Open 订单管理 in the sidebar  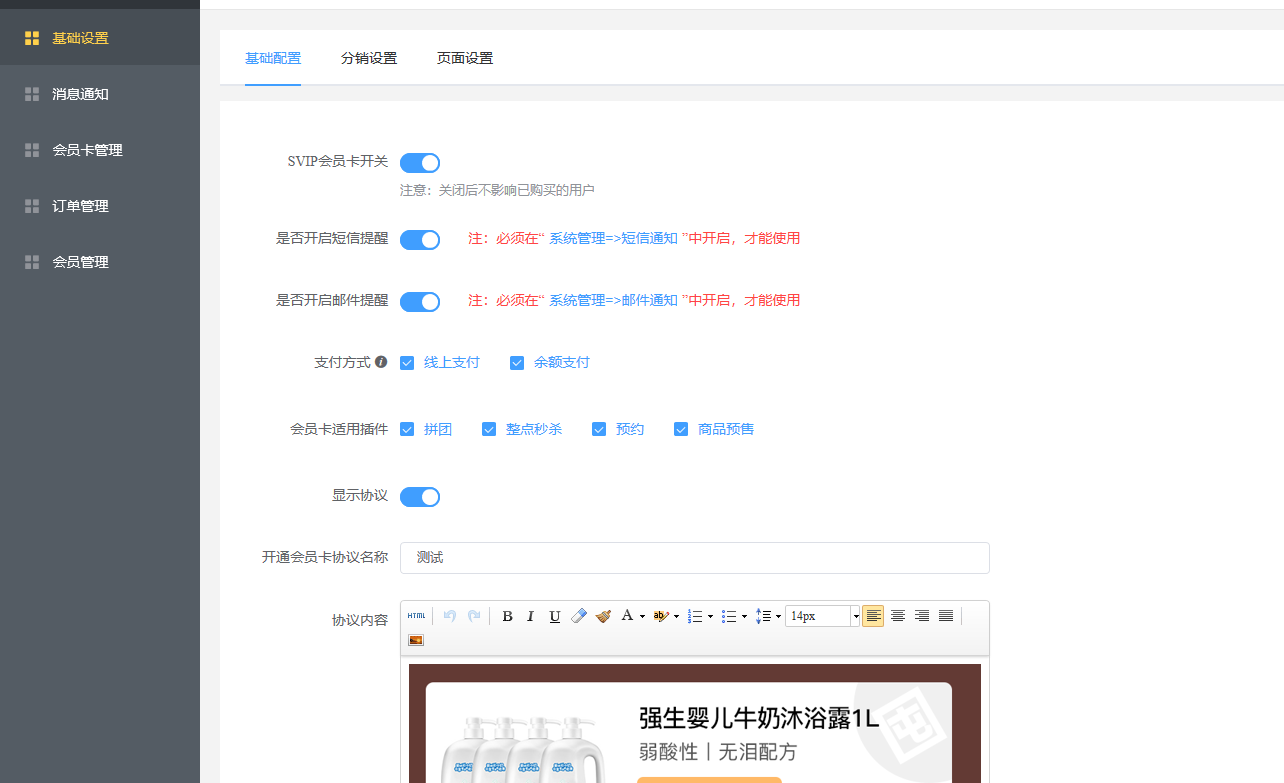pyautogui.click(x=80, y=206)
